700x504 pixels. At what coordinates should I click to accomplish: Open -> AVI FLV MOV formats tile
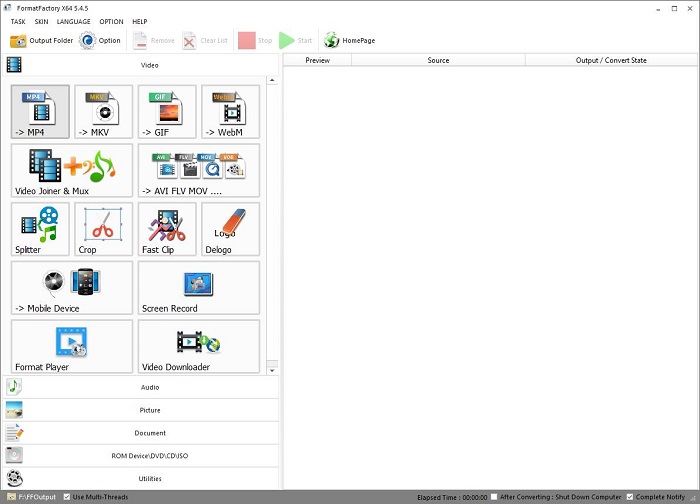point(199,170)
